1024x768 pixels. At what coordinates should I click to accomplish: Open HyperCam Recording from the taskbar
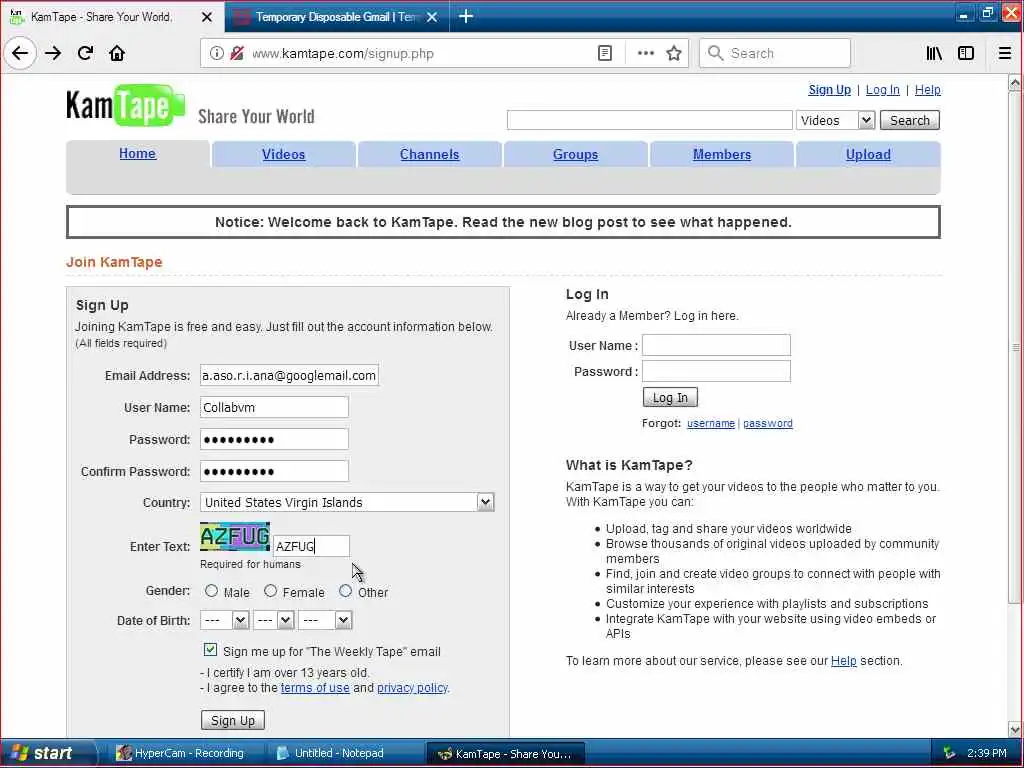(x=181, y=753)
